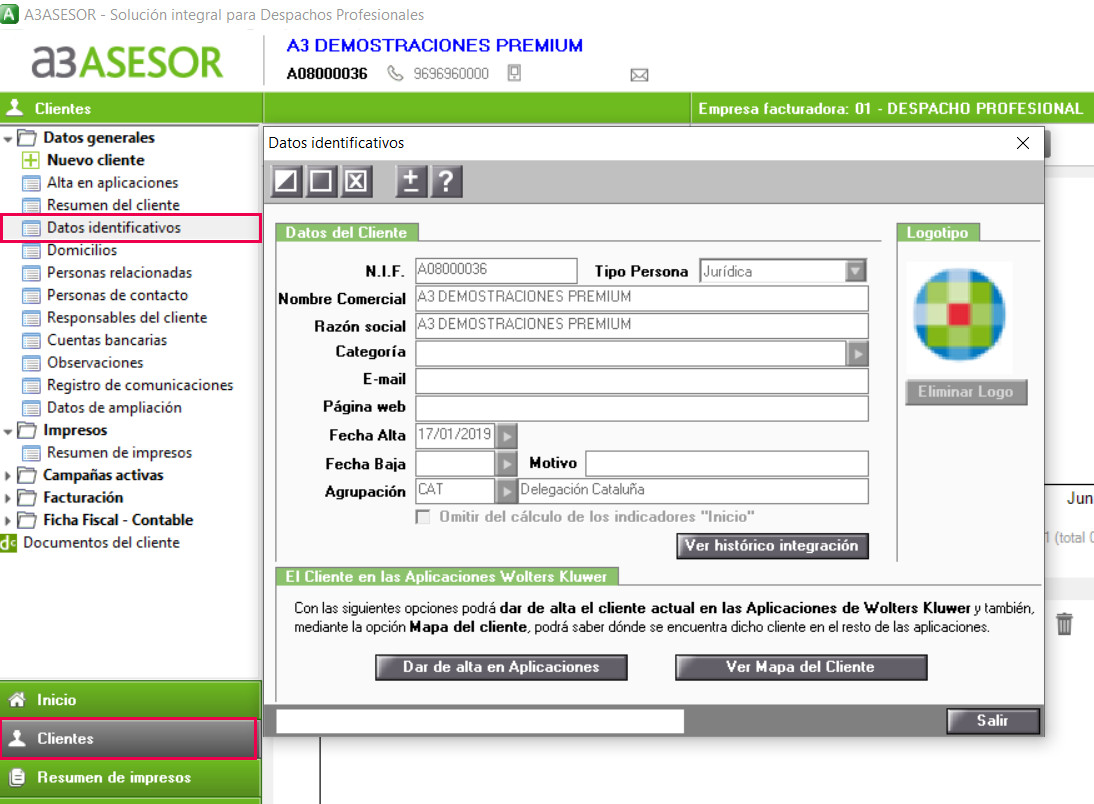Open the Inicio navigation section

click(130, 699)
